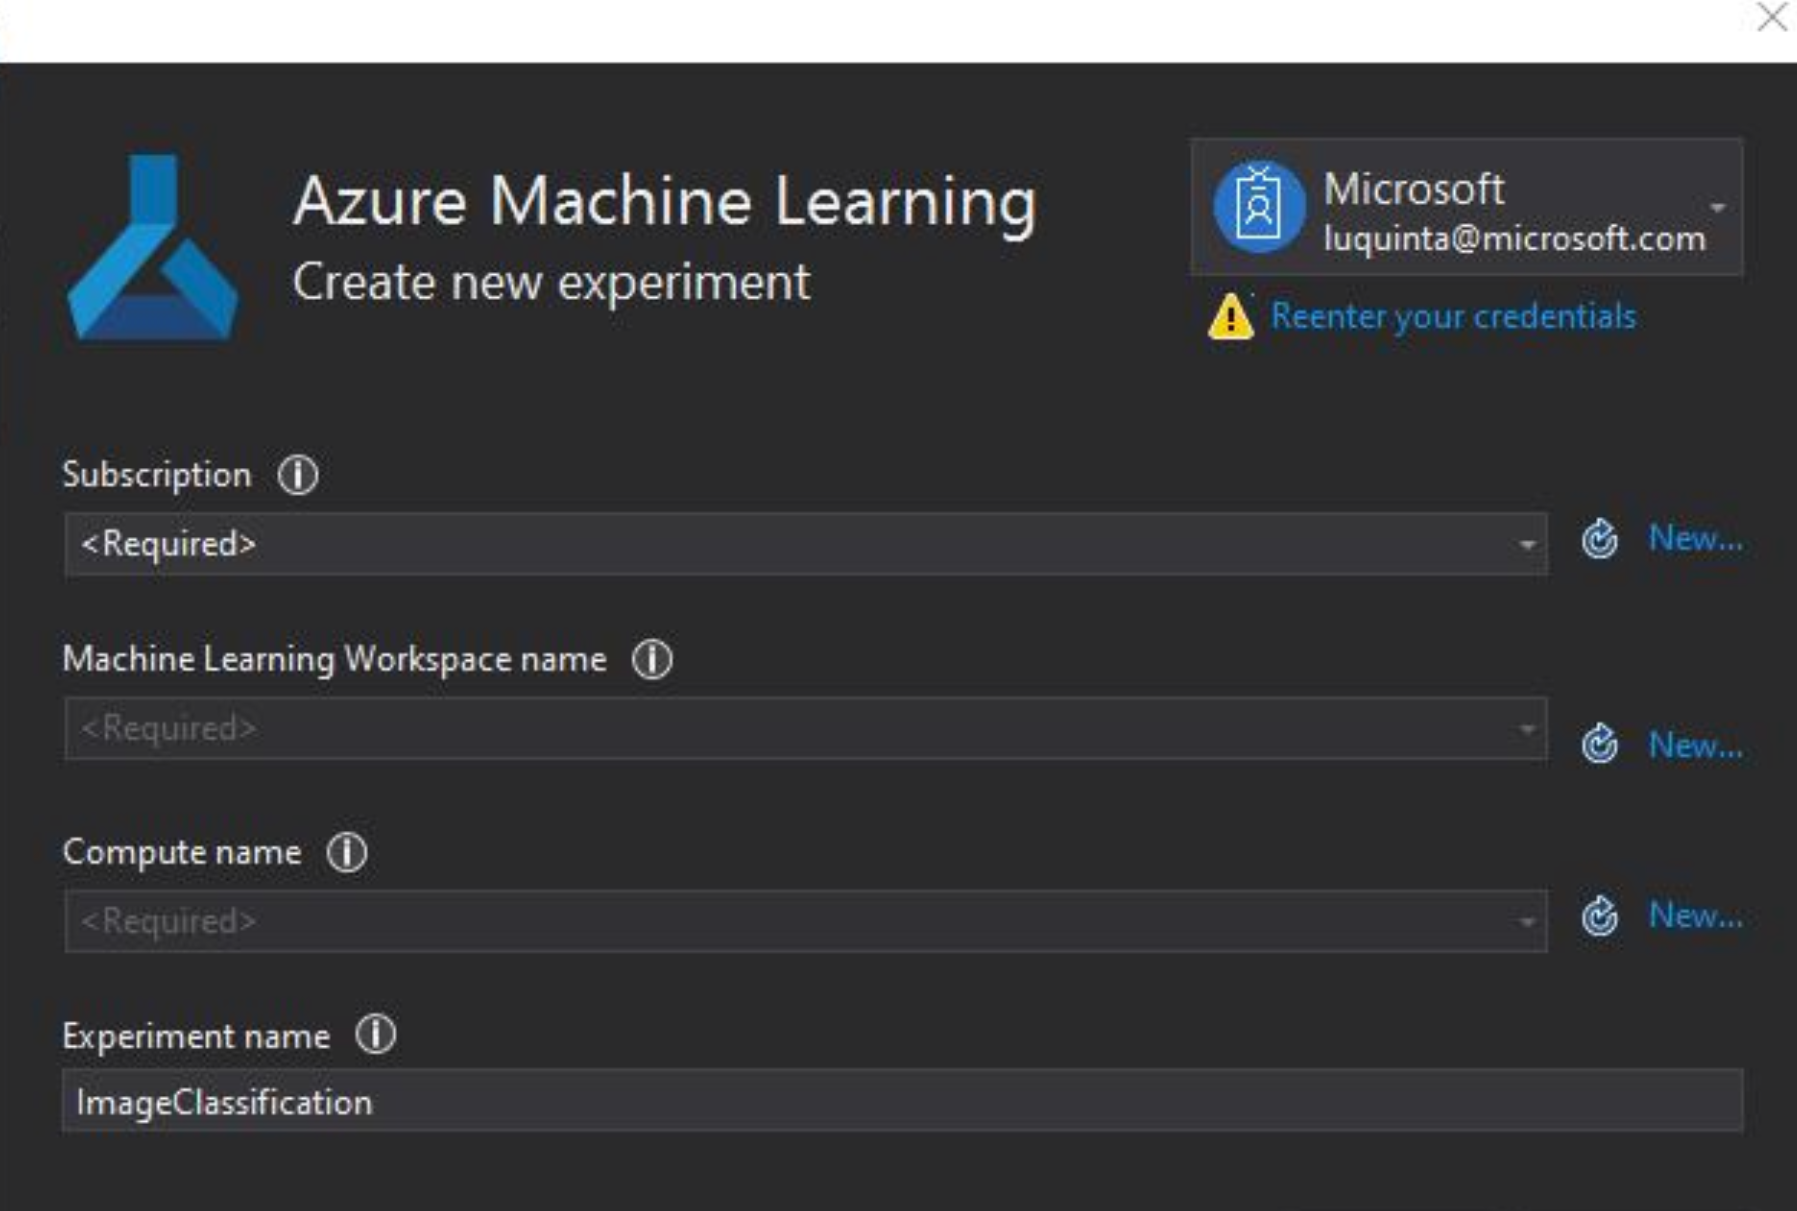Click the Subscription info icon
Image resolution: width=1797 pixels, height=1211 pixels.
pos(299,474)
